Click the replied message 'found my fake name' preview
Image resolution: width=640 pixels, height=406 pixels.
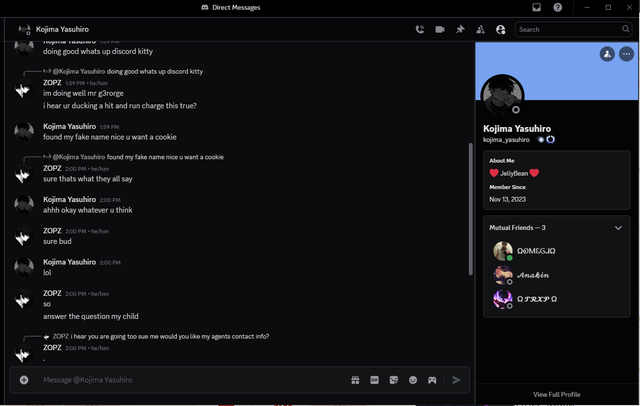[165, 157]
